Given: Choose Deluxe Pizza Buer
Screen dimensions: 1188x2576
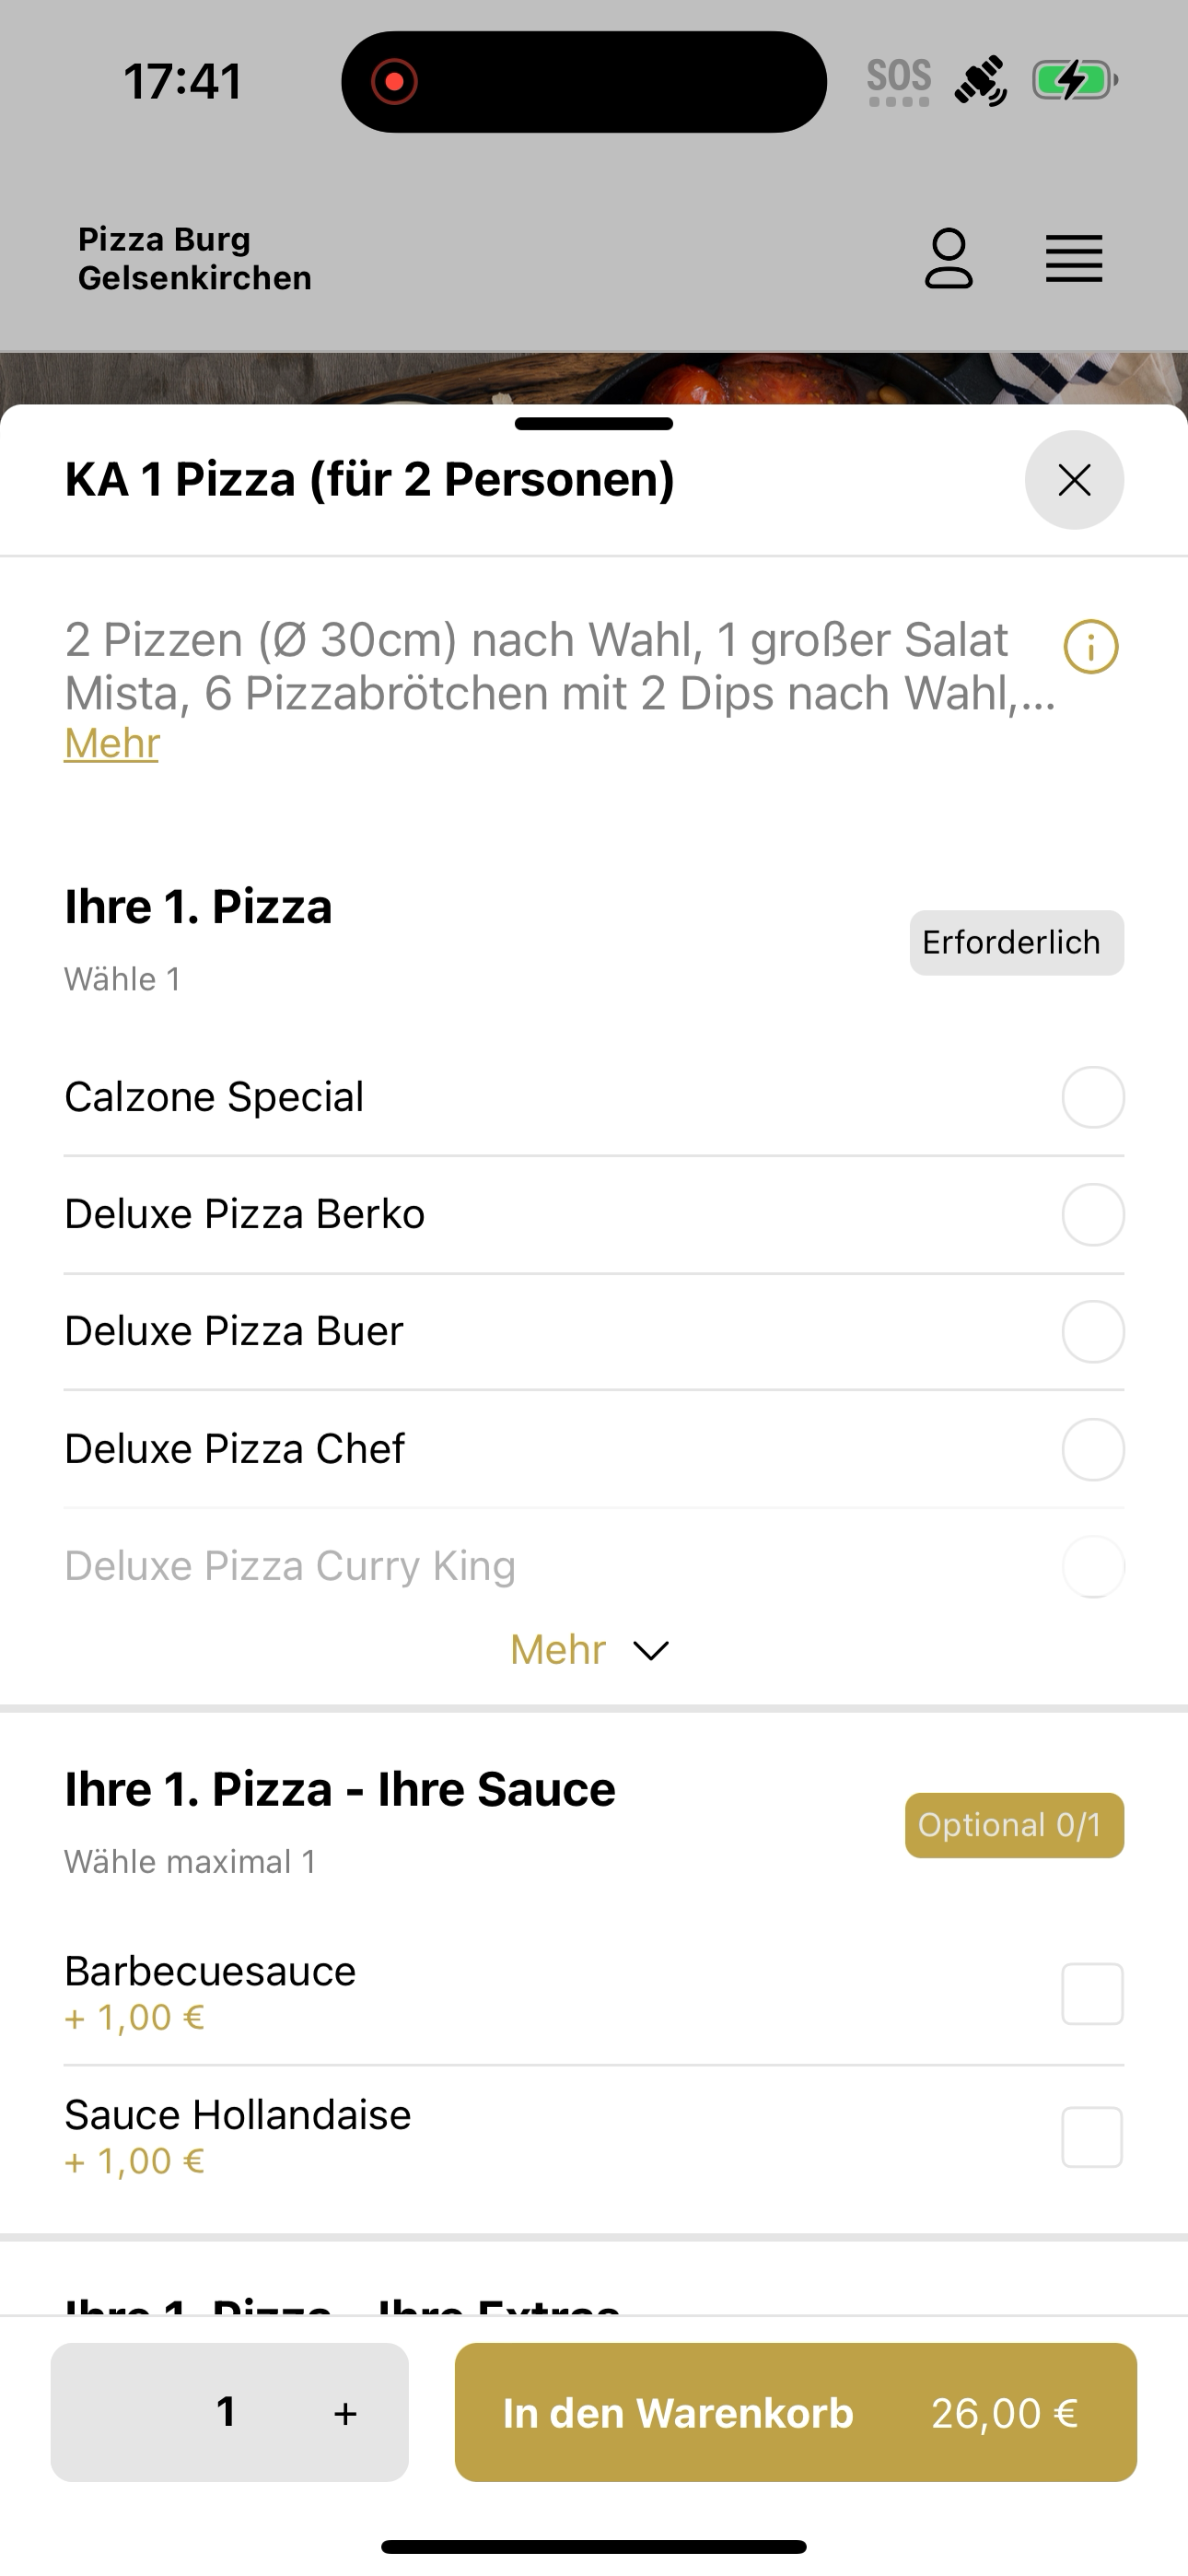Looking at the screenshot, I should (x=1093, y=1331).
